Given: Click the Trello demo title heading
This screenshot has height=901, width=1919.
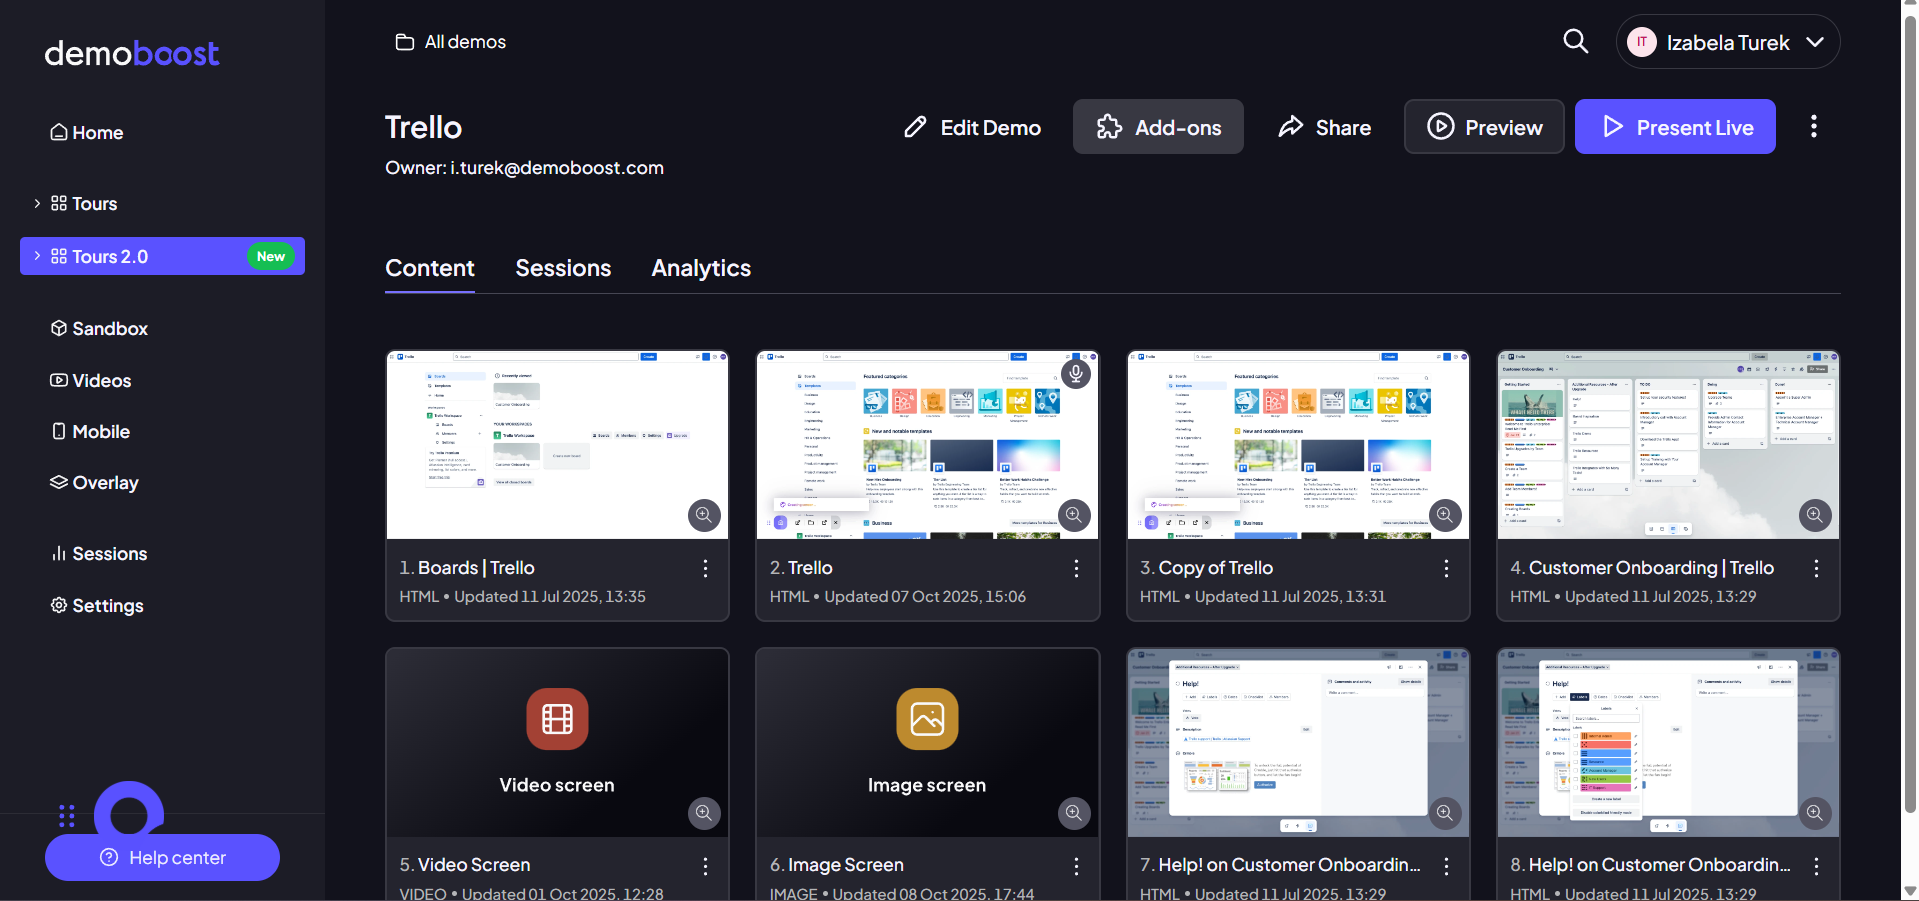Looking at the screenshot, I should point(424,127).
